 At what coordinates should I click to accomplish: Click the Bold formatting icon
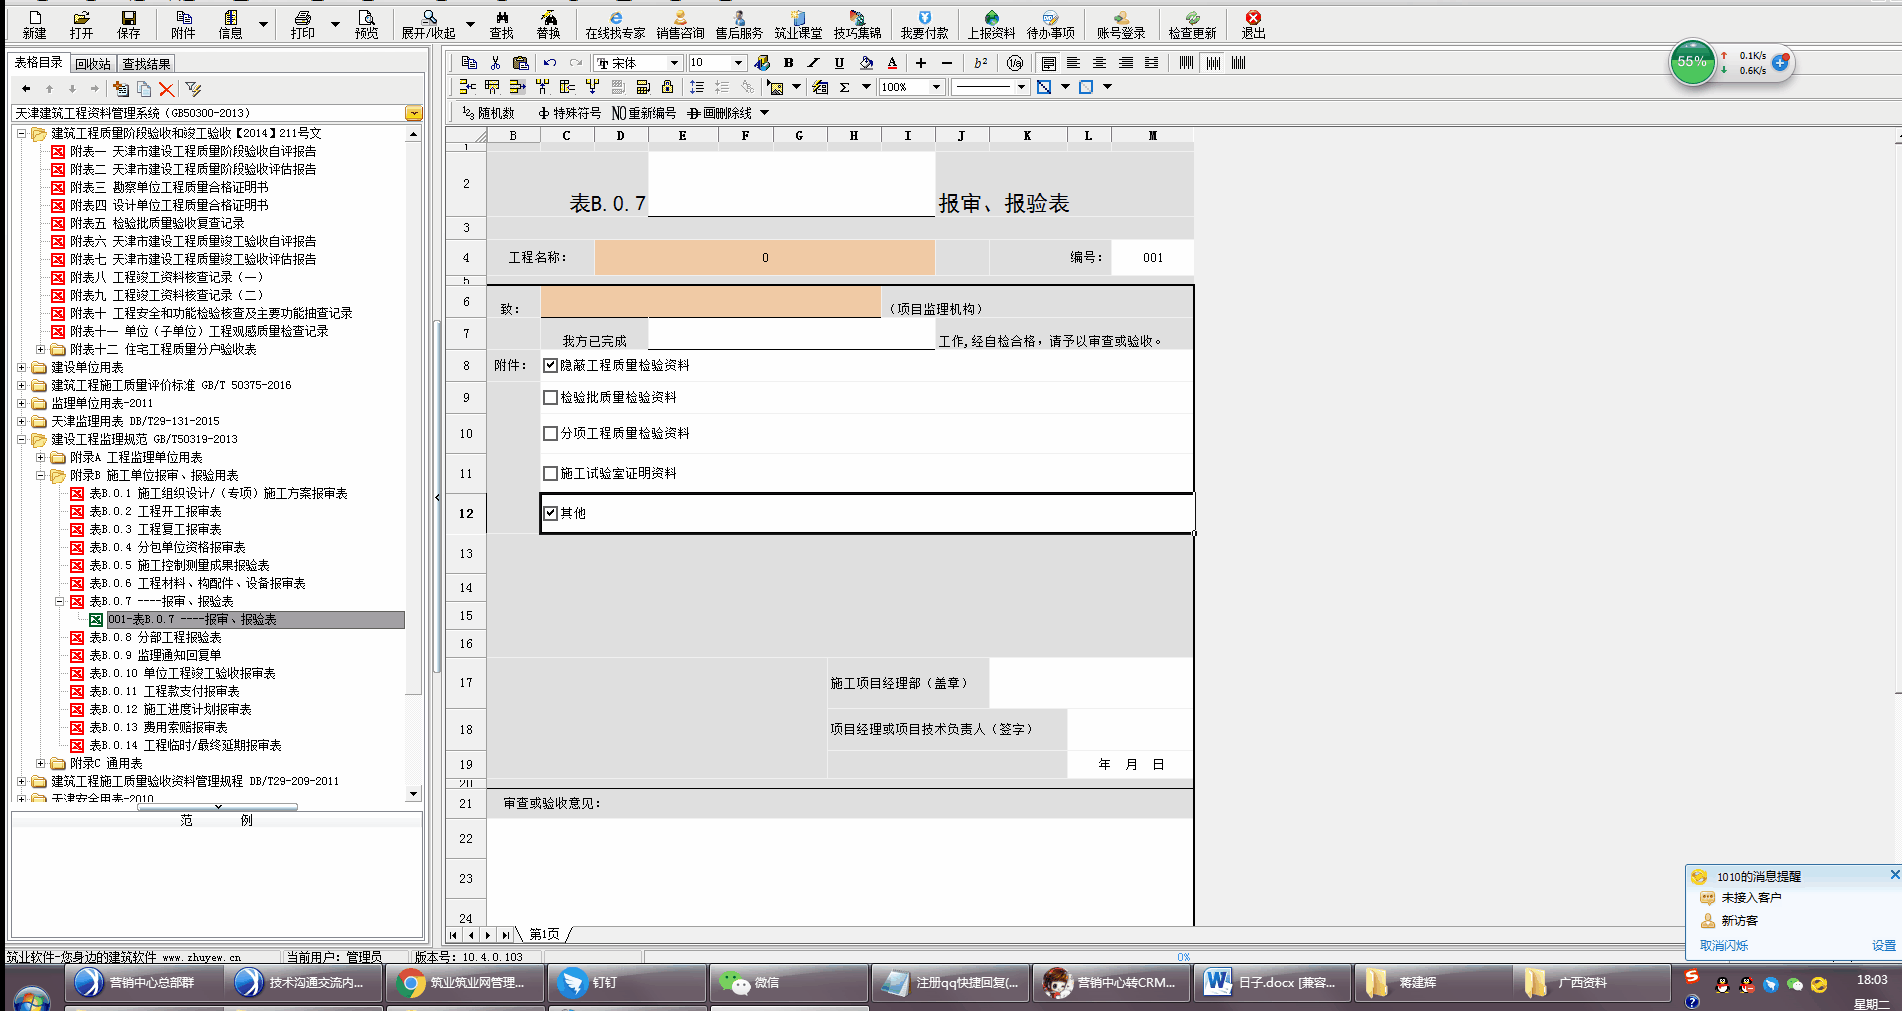[788, 63]
